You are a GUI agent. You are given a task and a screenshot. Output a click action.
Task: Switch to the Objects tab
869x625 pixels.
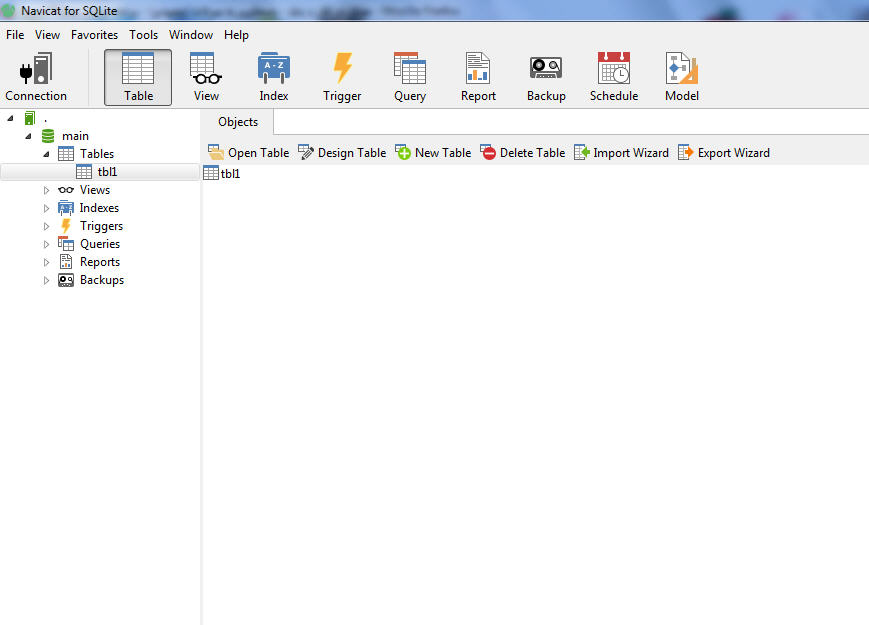coord(238,122)
